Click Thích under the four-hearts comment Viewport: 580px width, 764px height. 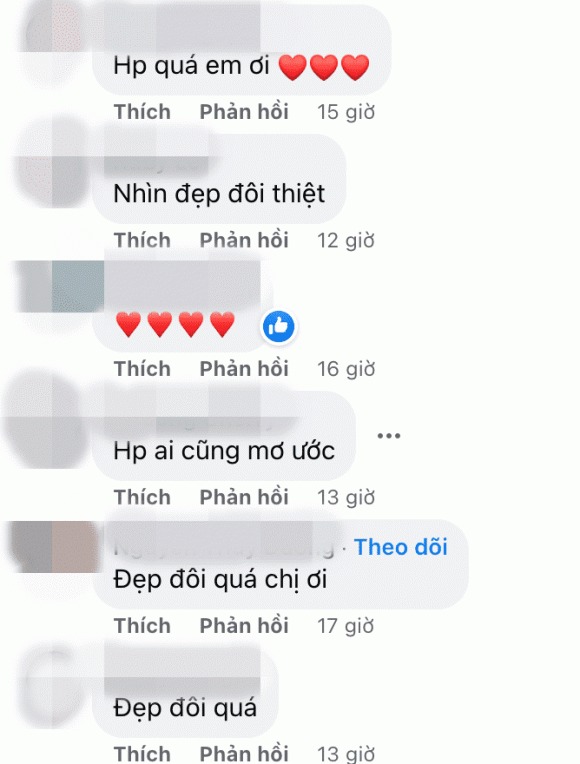(x=142, y=369)
